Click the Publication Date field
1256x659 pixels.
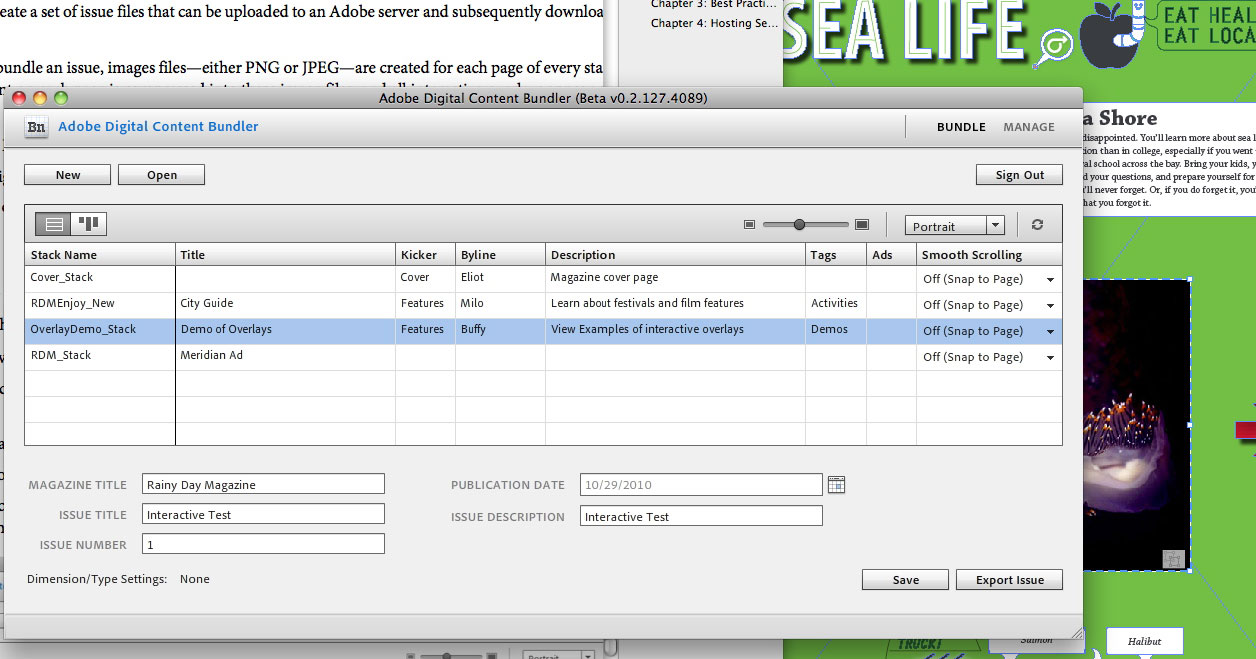pyautogui.click(x=701, y=484)
